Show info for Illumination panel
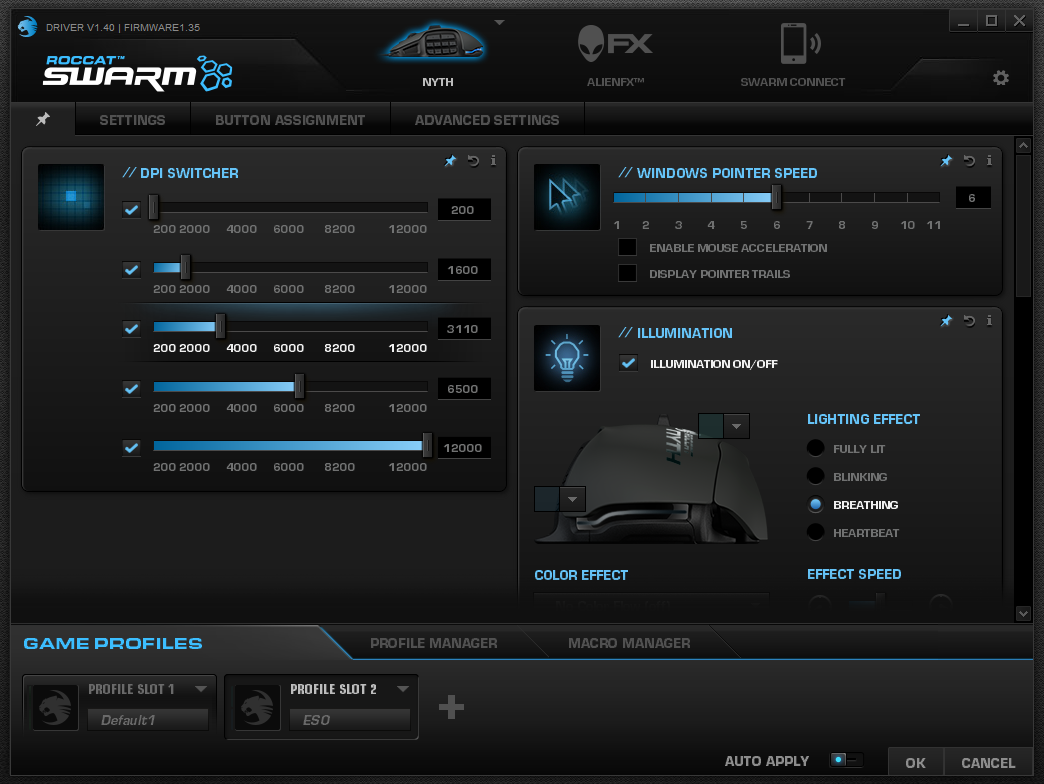Image resolution: width=1044 pixels, height=784 pixels. [x=989, y=321]
